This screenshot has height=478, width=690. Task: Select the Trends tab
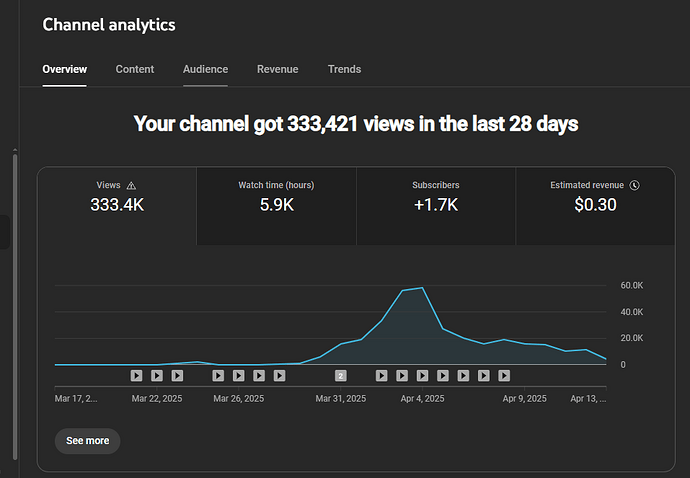coord(344,69)
